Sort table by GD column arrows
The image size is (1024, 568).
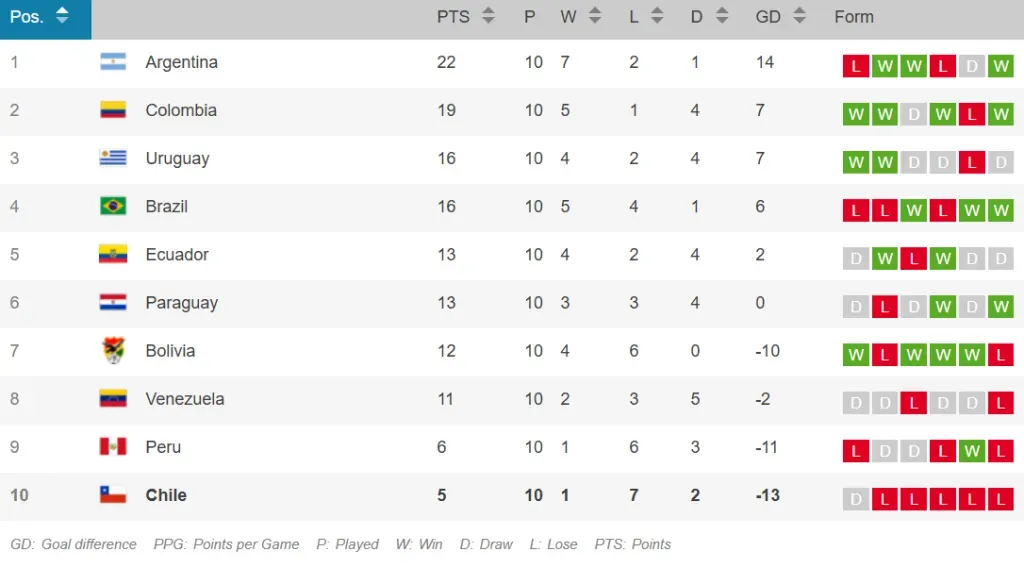[799, 17]
